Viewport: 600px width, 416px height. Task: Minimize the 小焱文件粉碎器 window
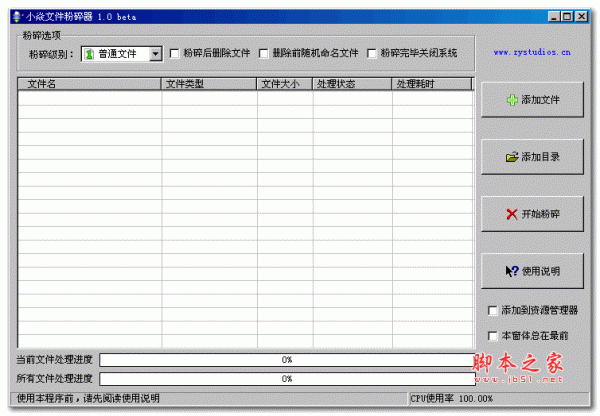[554, 16]
